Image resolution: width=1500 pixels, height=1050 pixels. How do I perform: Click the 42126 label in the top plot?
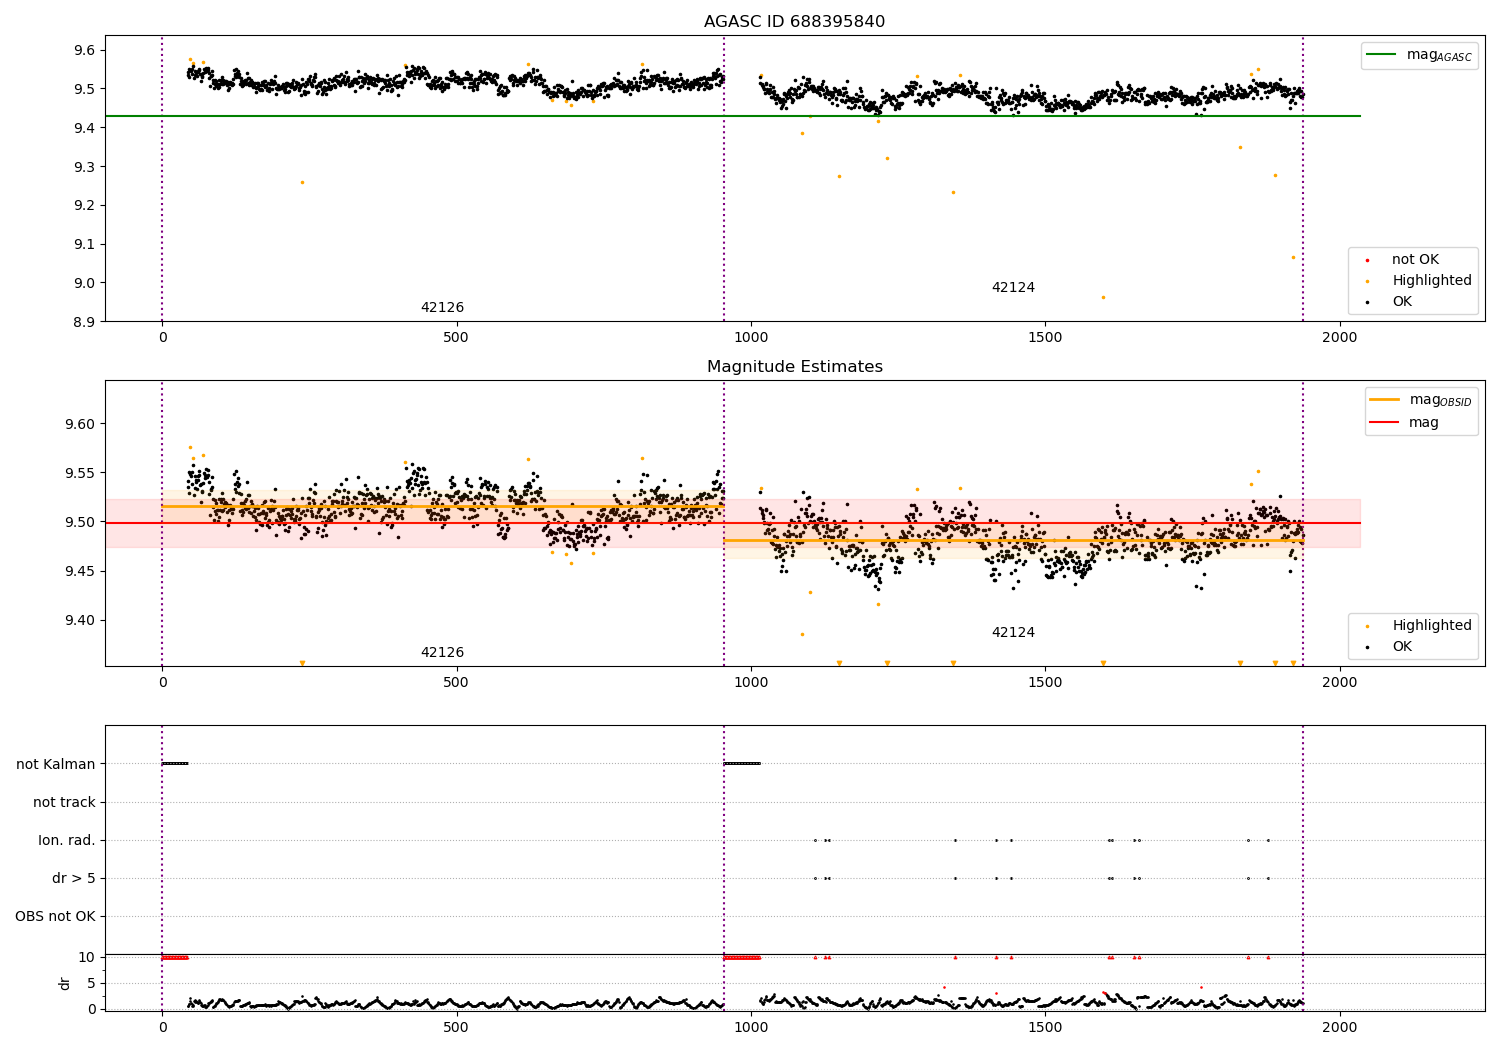tap(442, 308)
